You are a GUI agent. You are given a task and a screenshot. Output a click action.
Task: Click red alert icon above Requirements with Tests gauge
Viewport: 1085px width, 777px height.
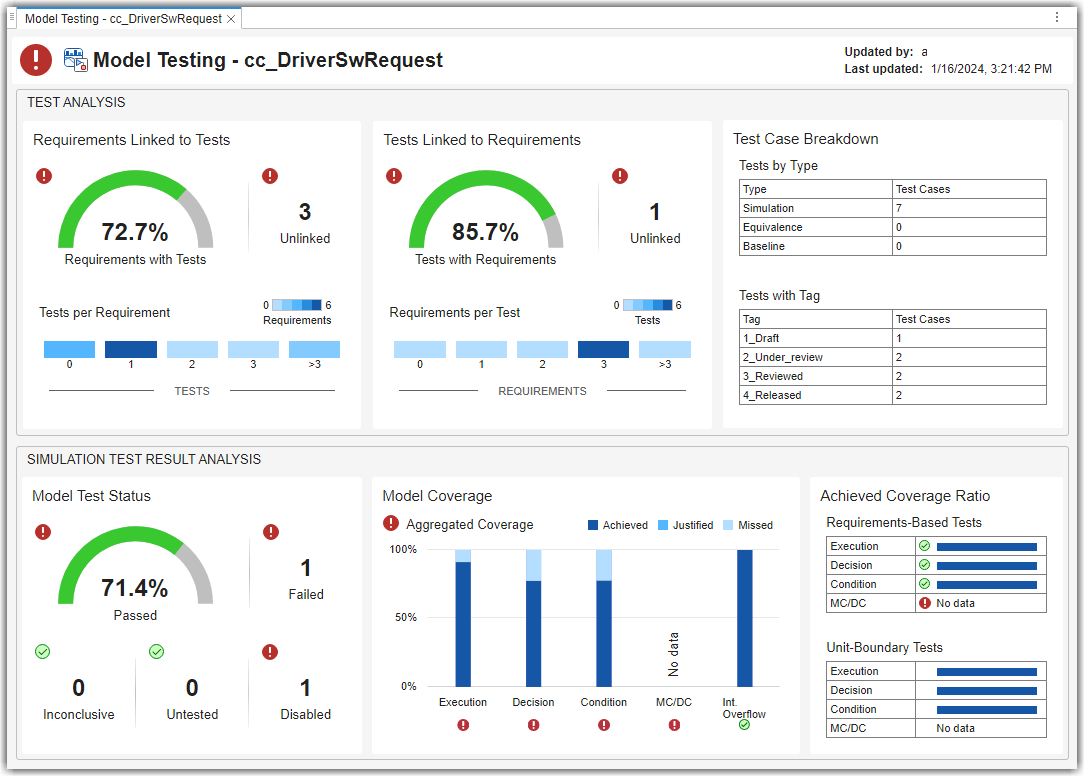(44, 176)
